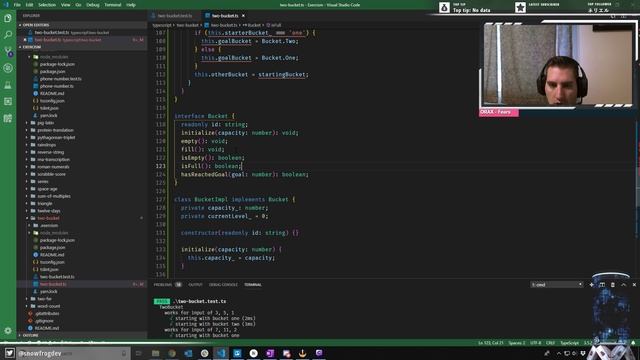Collapse the Open Editors section
The width and height of the screenshot is (640, 360).
pos(82,25)
